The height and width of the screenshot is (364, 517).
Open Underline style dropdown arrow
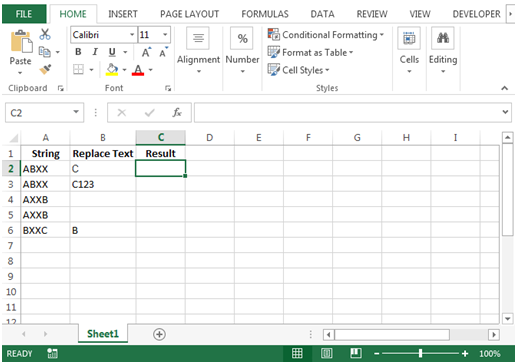125,52
